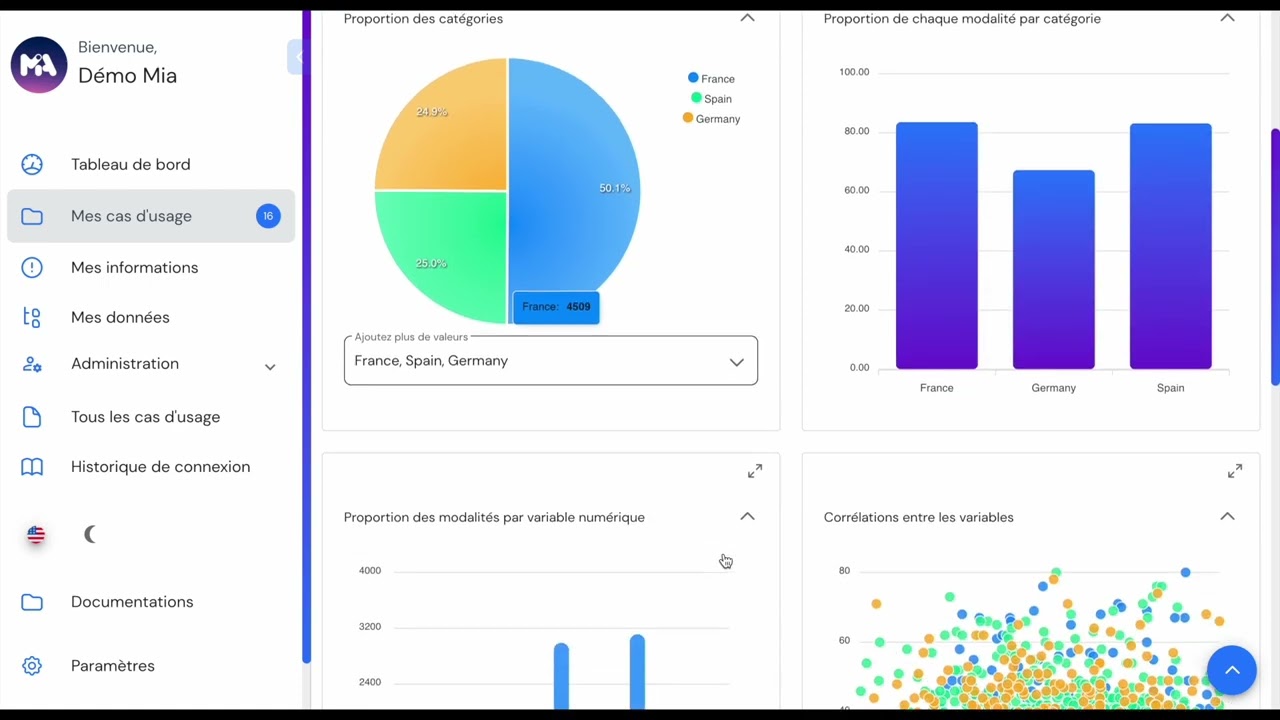The width and height of the screenshot is (1280, 720).
Task: Collapse Proportion des modalités par variable numérique panel
Action: pyautogui.click(x=747, y=517)
